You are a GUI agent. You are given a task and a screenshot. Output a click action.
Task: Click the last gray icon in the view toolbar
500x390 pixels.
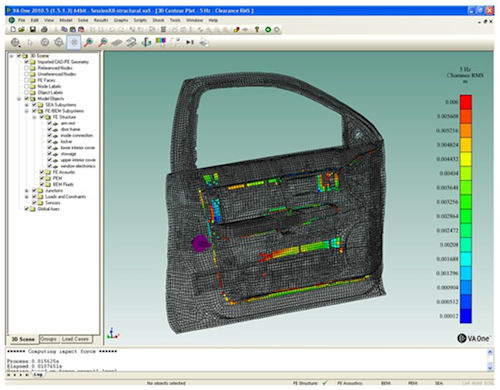[x=204, y=42]
